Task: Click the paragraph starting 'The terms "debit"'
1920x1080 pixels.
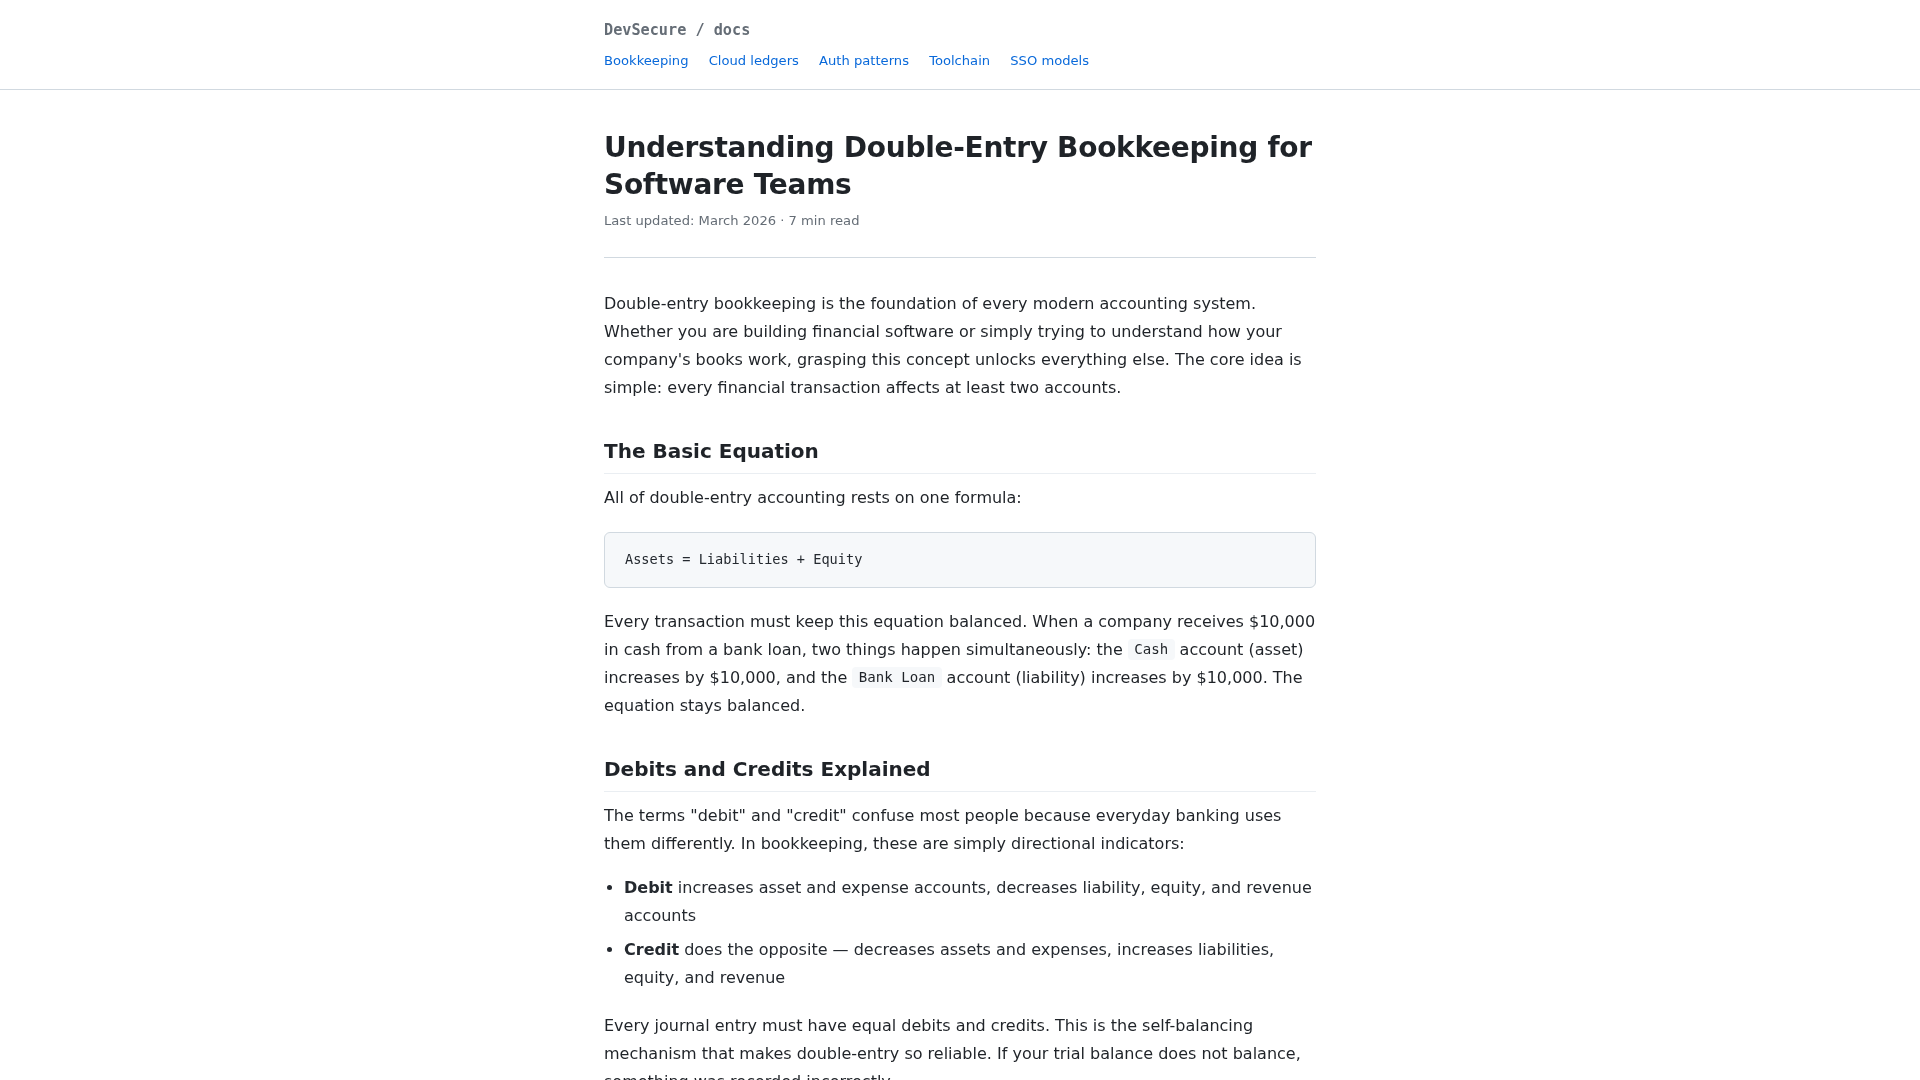Action: [942, 830]
